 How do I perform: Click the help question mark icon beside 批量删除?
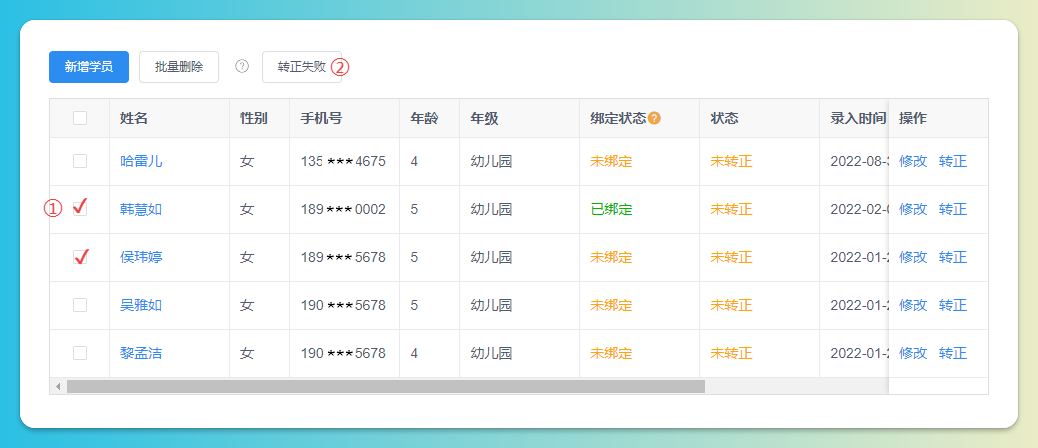pyautogui.click(x=242, y=66)
